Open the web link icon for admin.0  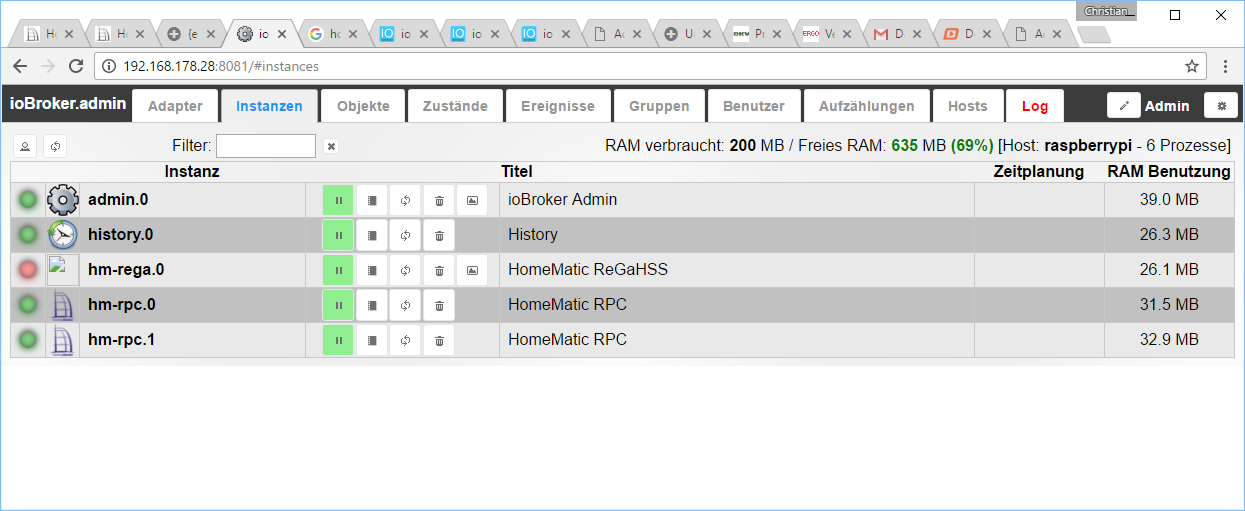[x=472, y=200]
